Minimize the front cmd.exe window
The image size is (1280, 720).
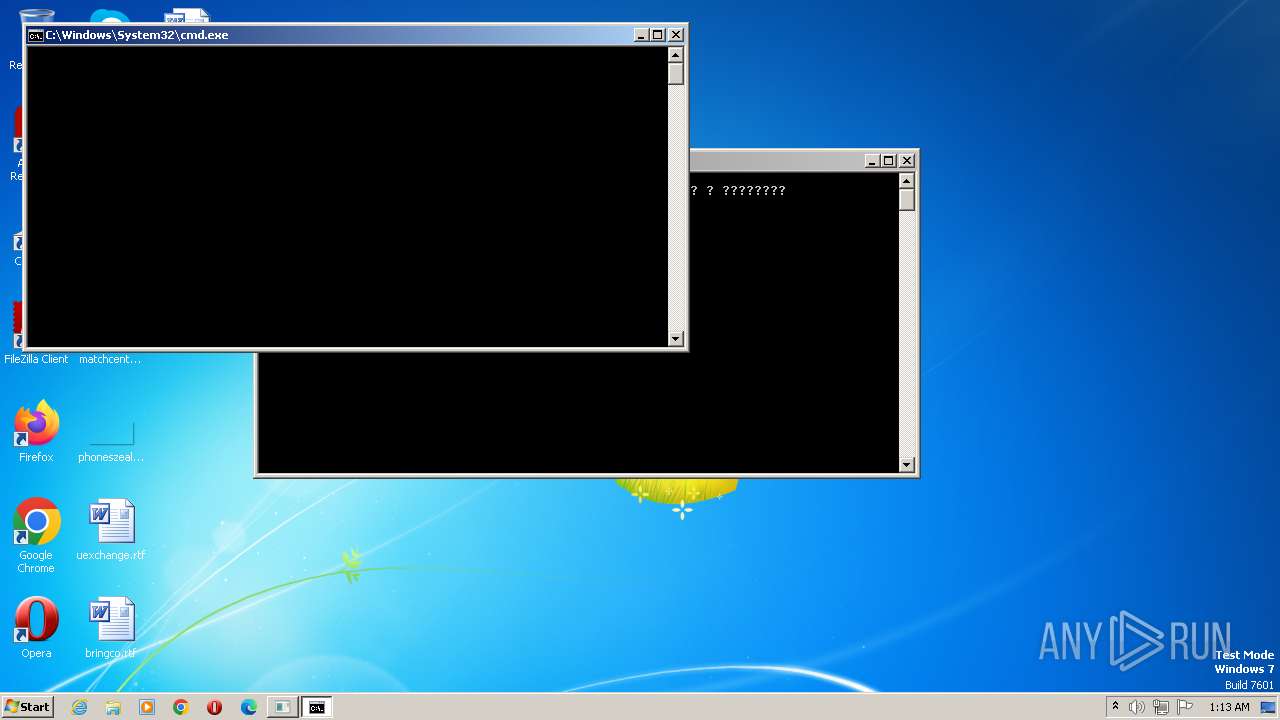pos(641,35)
